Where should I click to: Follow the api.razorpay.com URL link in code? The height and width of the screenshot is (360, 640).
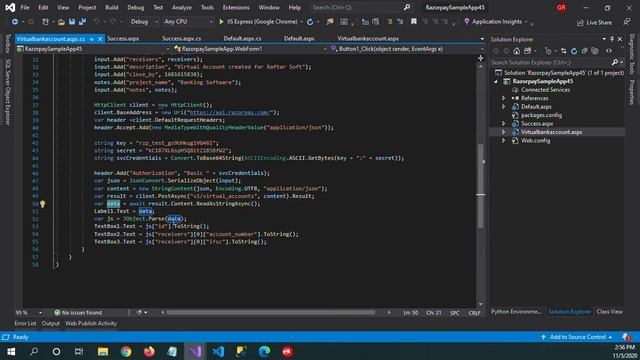[229, 113]
